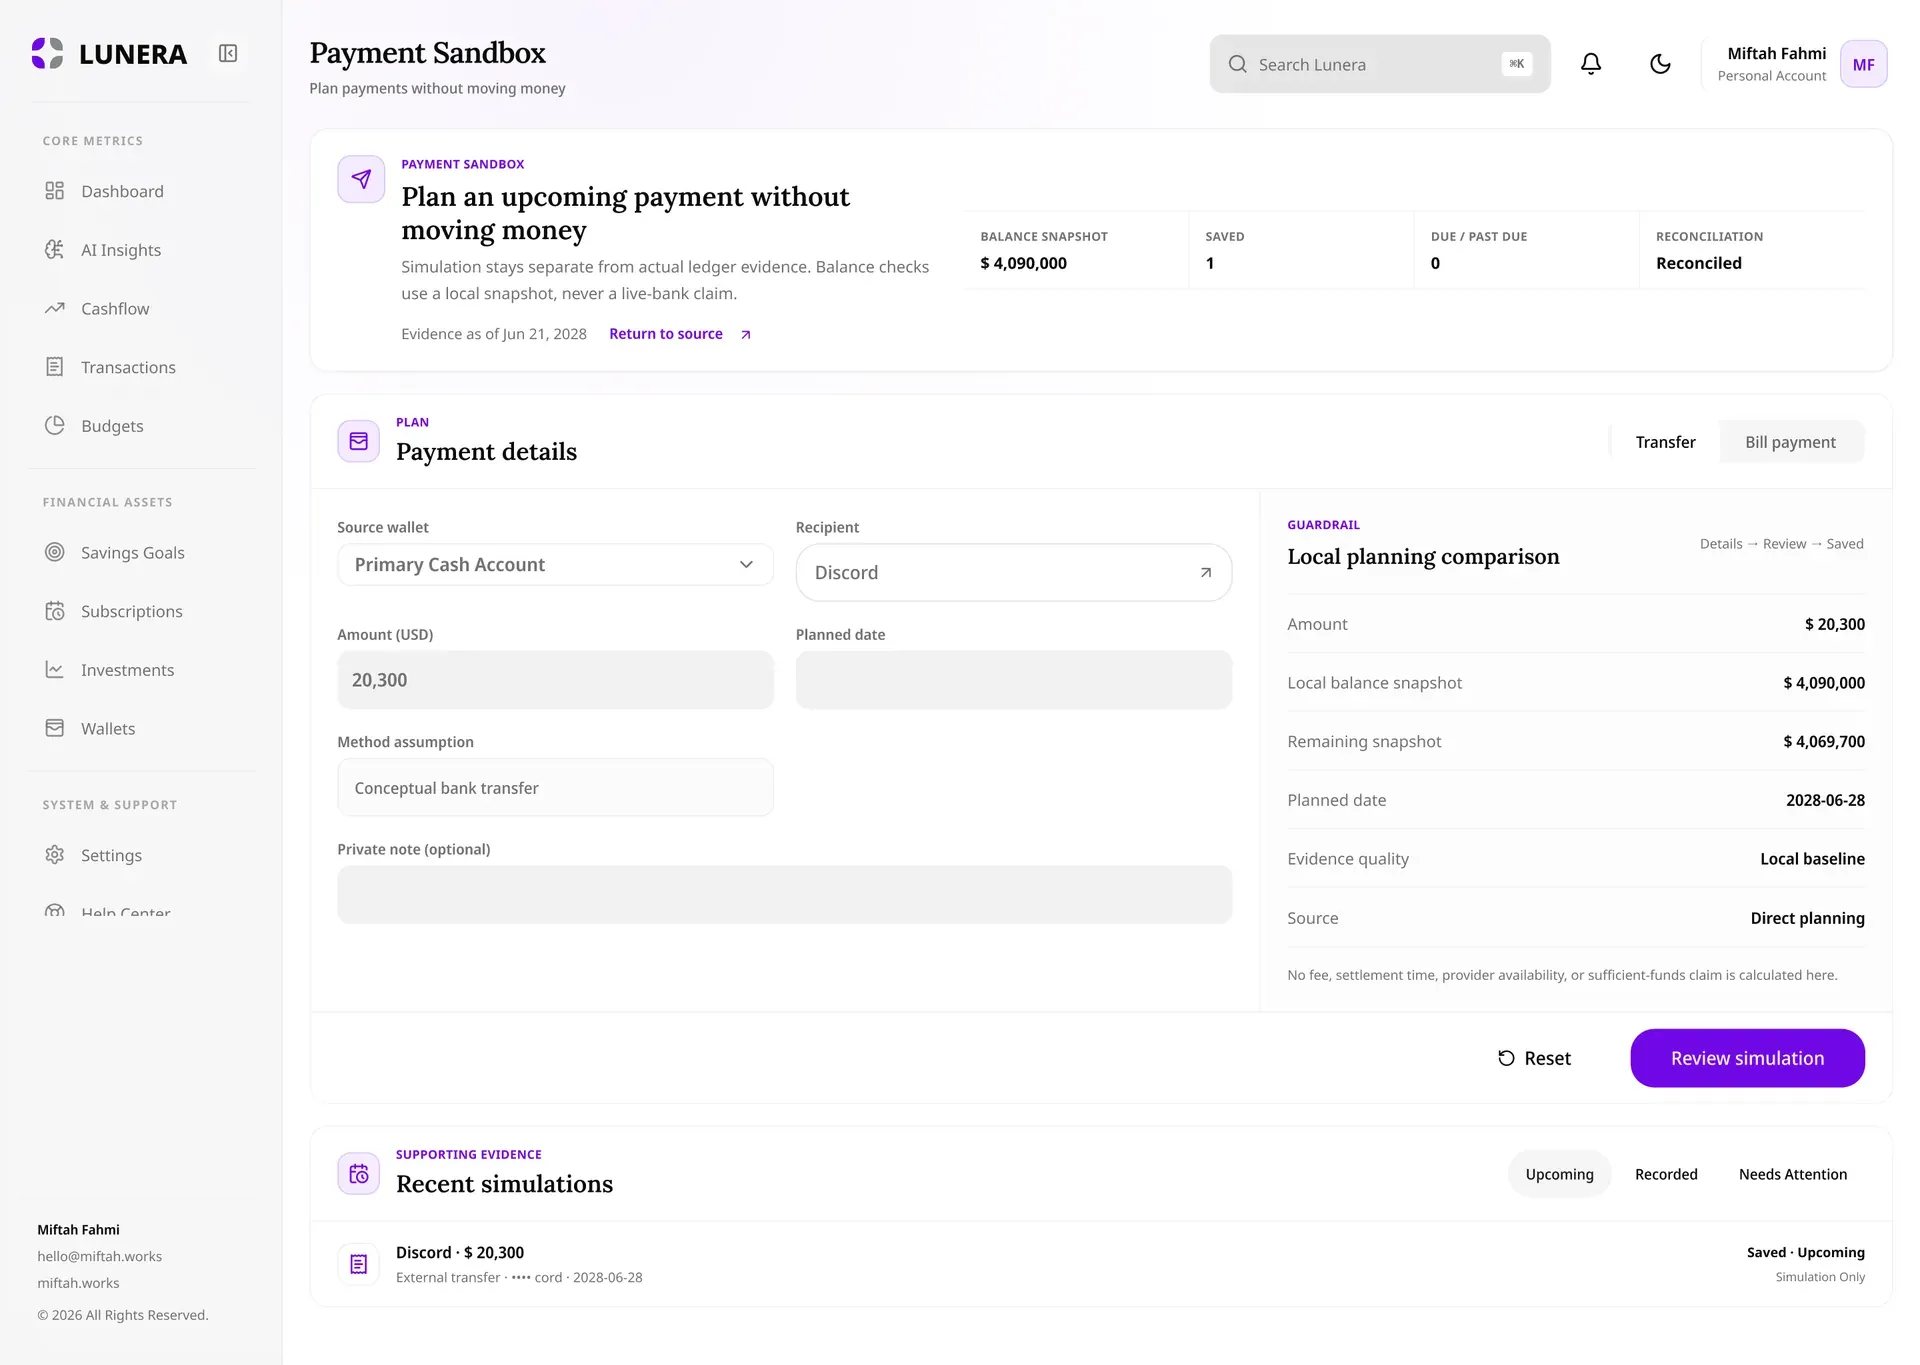Follow the Return to source link
The height and width of the screenshot is (1365, 1920).
(x=680, y=334)
